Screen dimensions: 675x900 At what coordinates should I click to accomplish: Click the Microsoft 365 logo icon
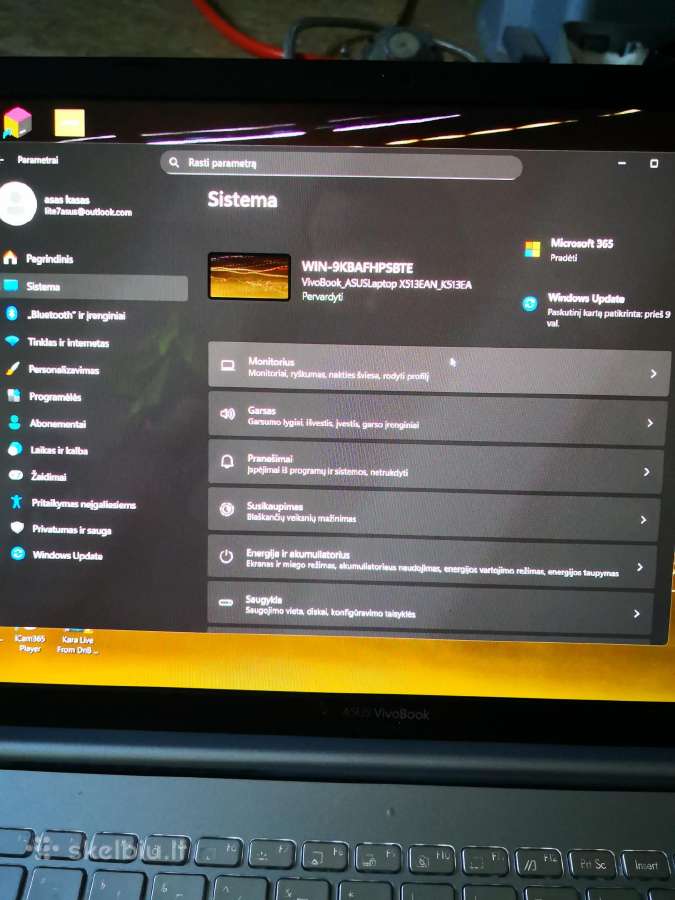[x=532, y=249]
